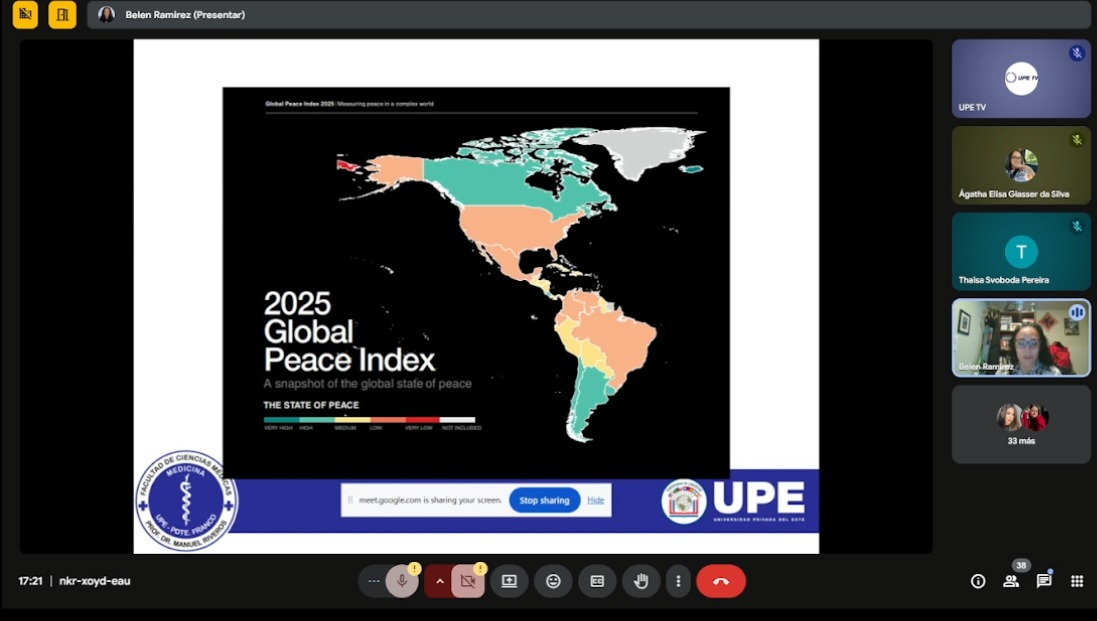Open the emoji reactions picker
1097x621 pixels.
pyautogui.click(x=553, y=580)
